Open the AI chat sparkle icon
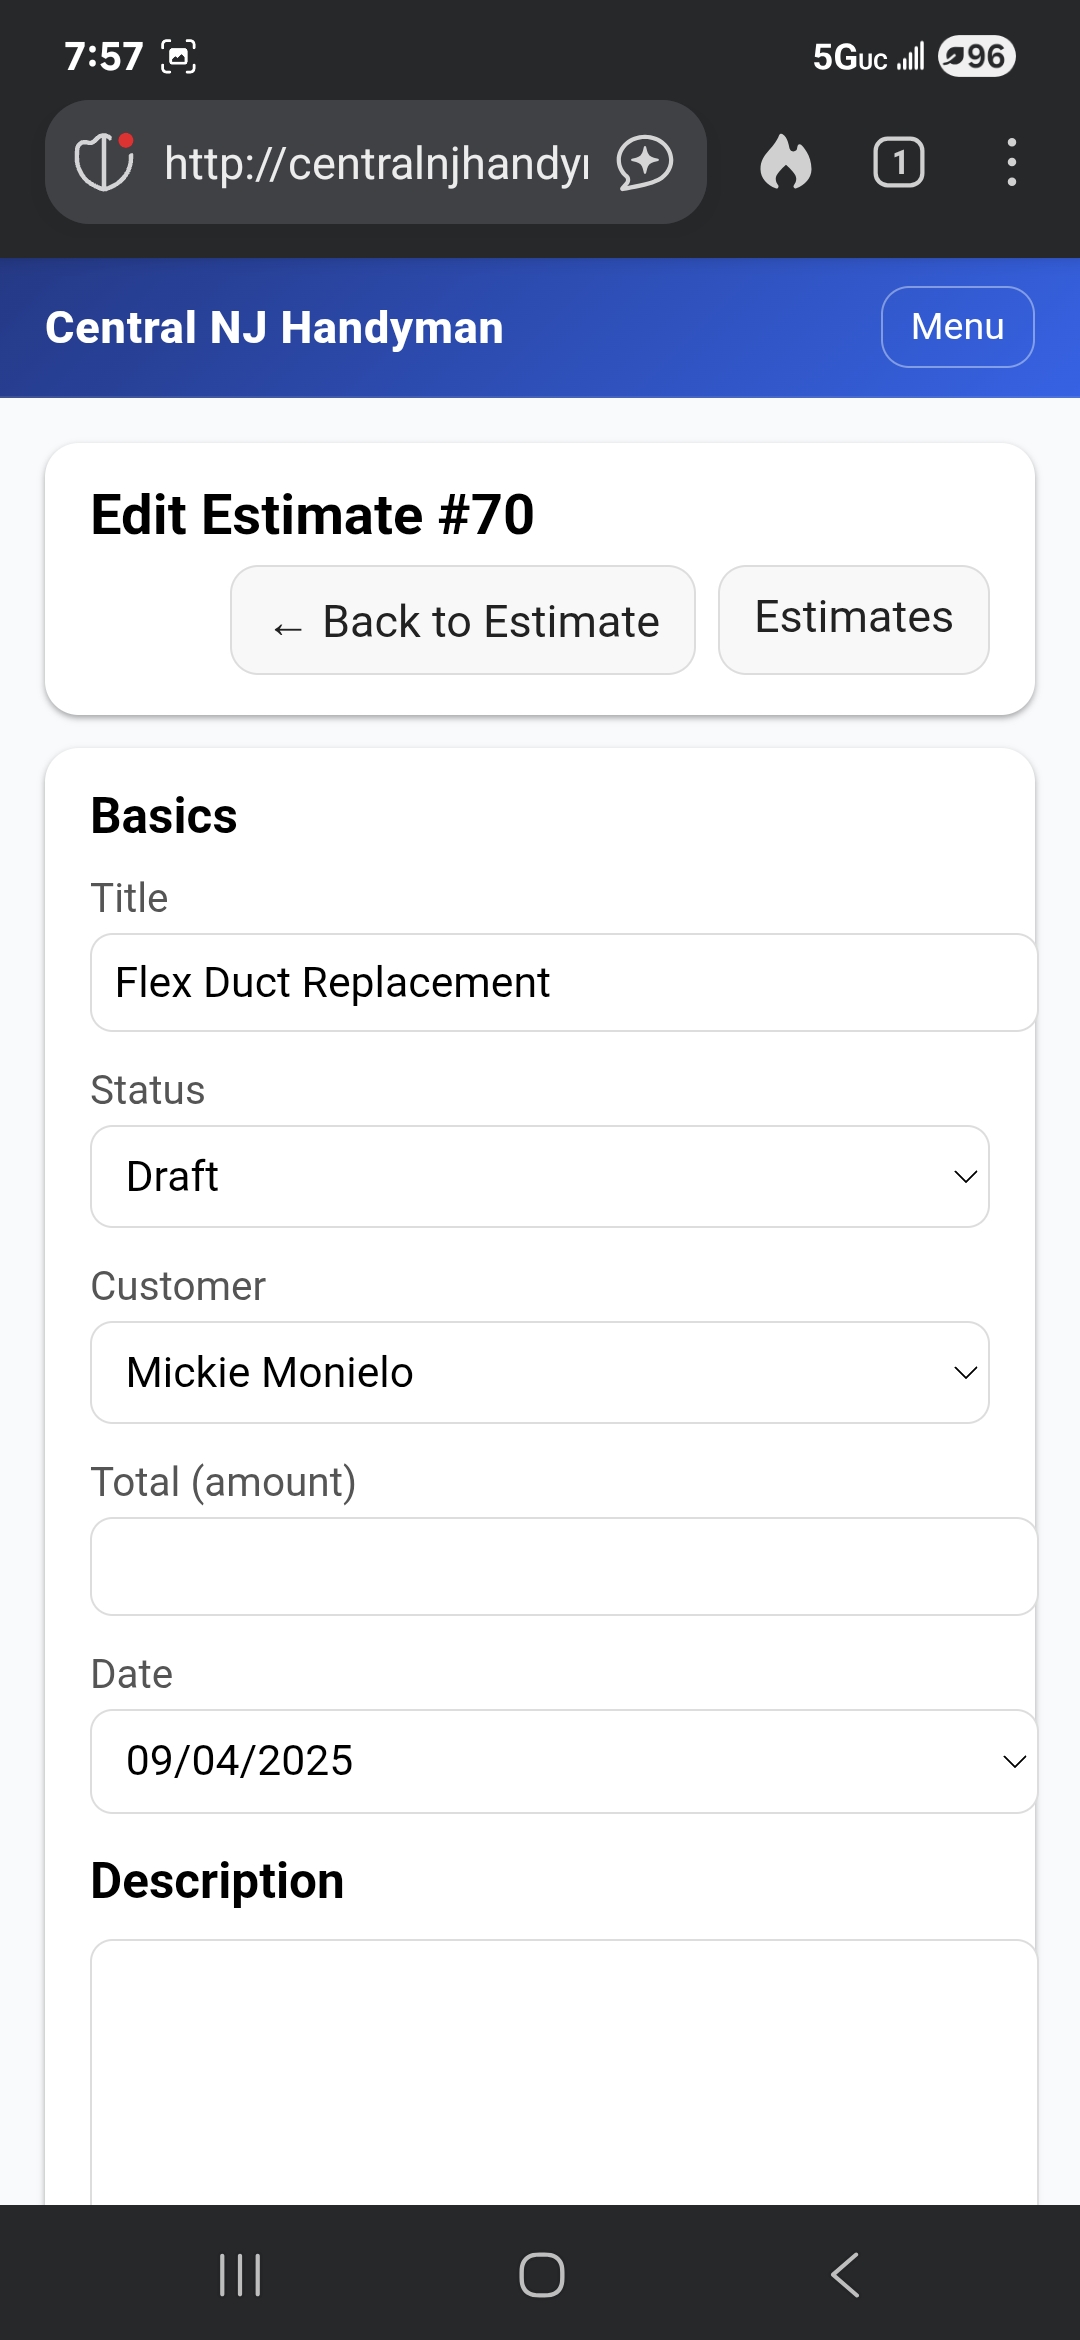 [645, 162]
